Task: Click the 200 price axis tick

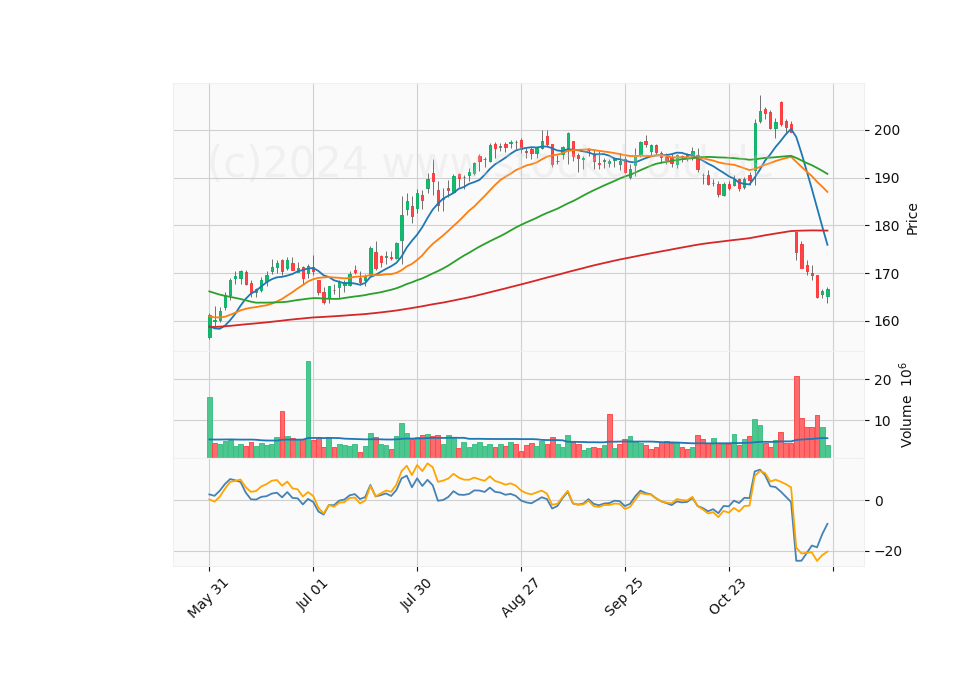Action: tap(887, 130)
